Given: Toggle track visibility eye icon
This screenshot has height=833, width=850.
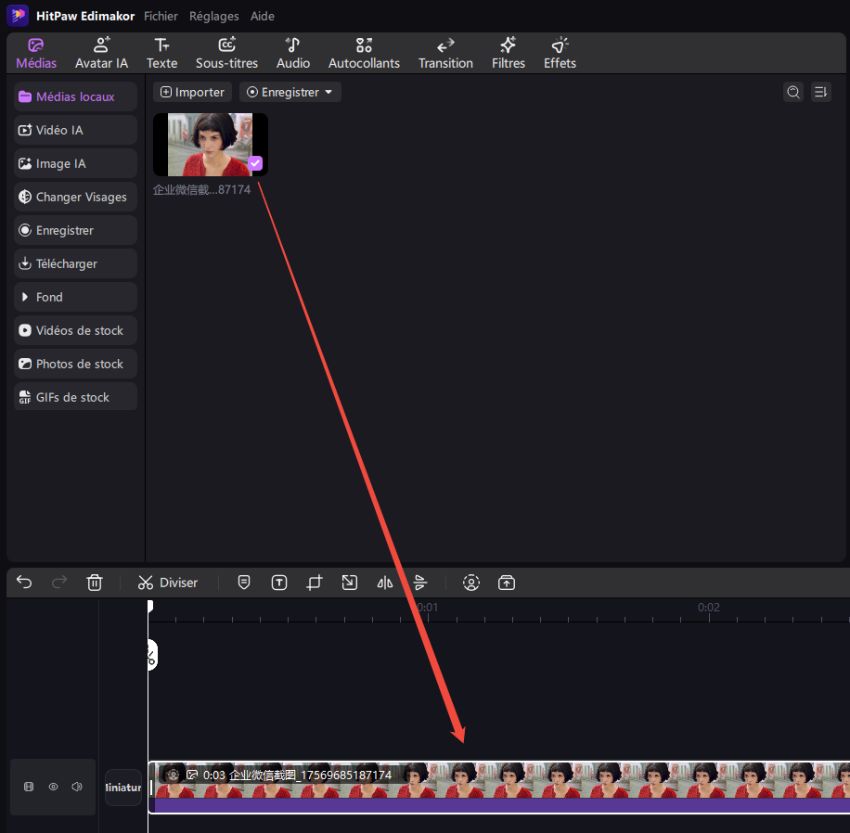Looking at the screenshot, I should 53,787.
